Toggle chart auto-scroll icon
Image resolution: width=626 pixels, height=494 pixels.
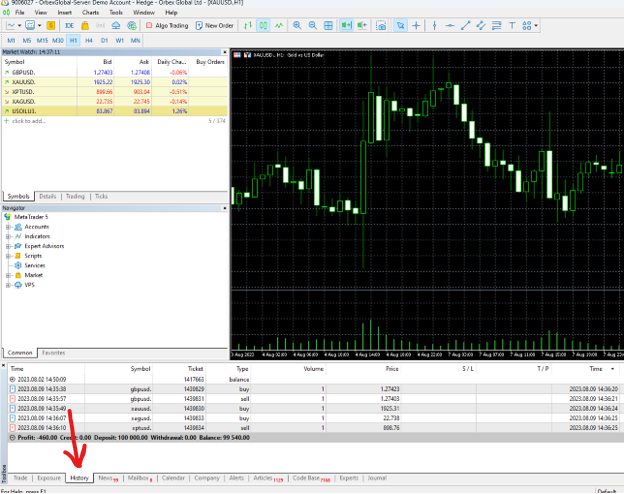click(346, 26)
